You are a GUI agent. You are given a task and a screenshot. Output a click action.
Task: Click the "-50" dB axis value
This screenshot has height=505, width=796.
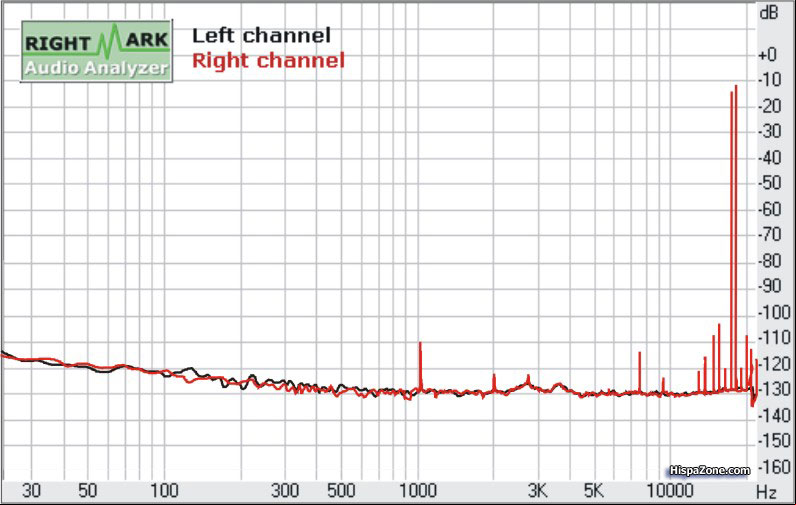tap(769, 183)
